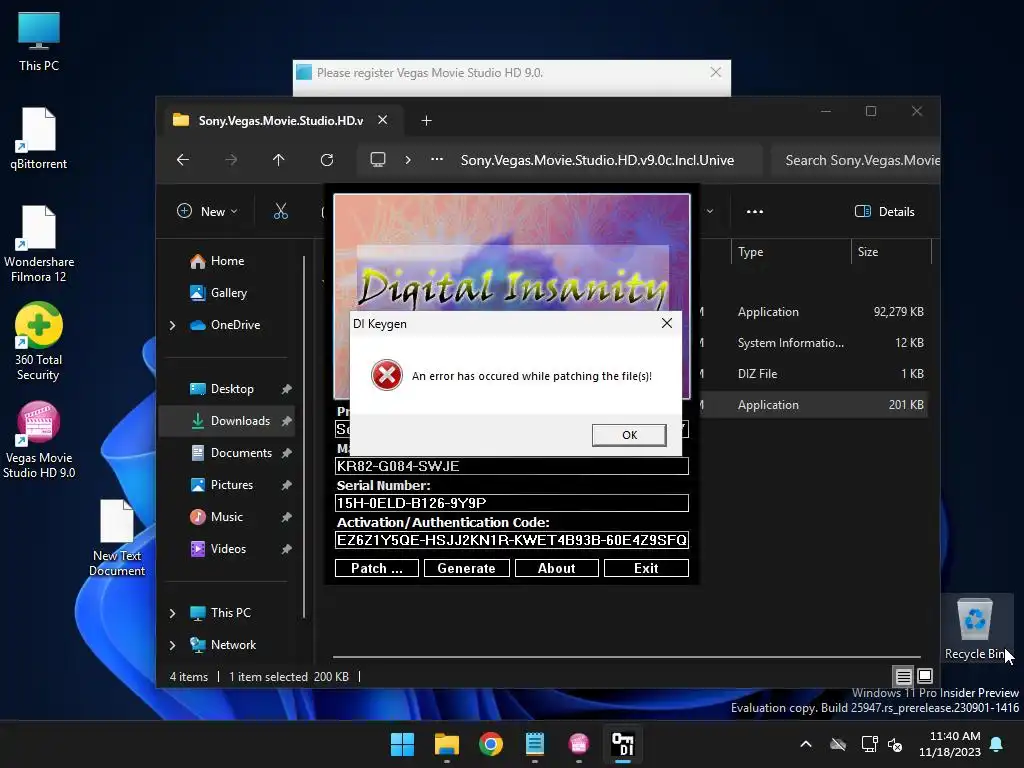This screenshot has width=1024, height=768.
Task: Switch to details list view icon
Action: click(903, 676)
